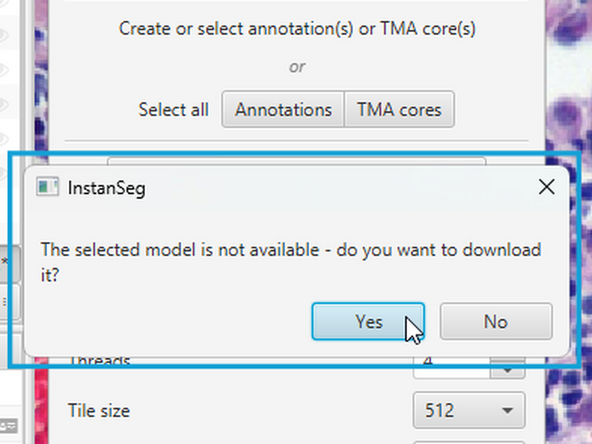Viewport: 592px width, 444px height.
Task: Toggle the second eye icon in left panel
Action: (3, 70)
